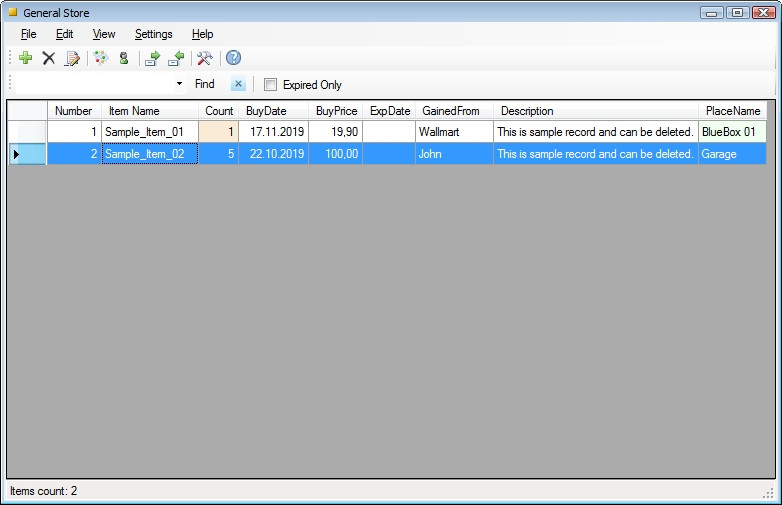
Task: Click the General Store app icon in title bar
Action: pos(13,12)
